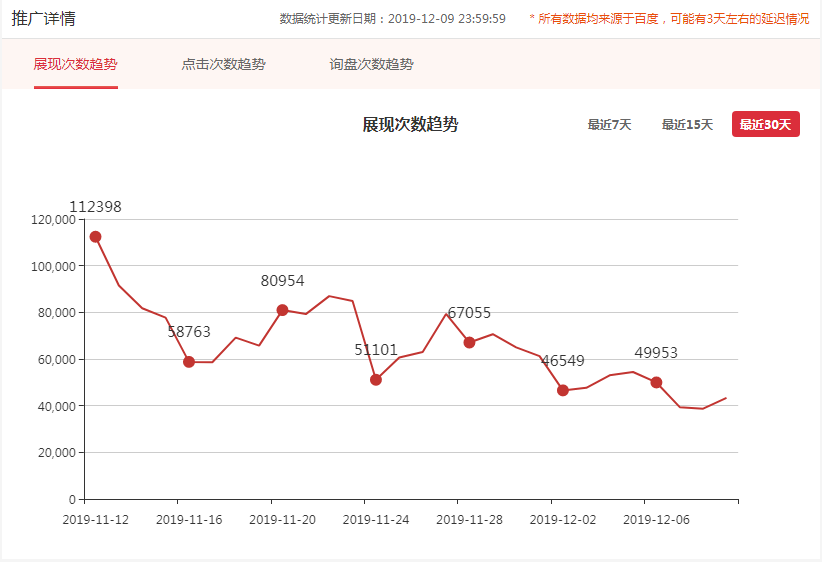Click the 2019-11-12 x-axis date label

[x=95, y=519]
